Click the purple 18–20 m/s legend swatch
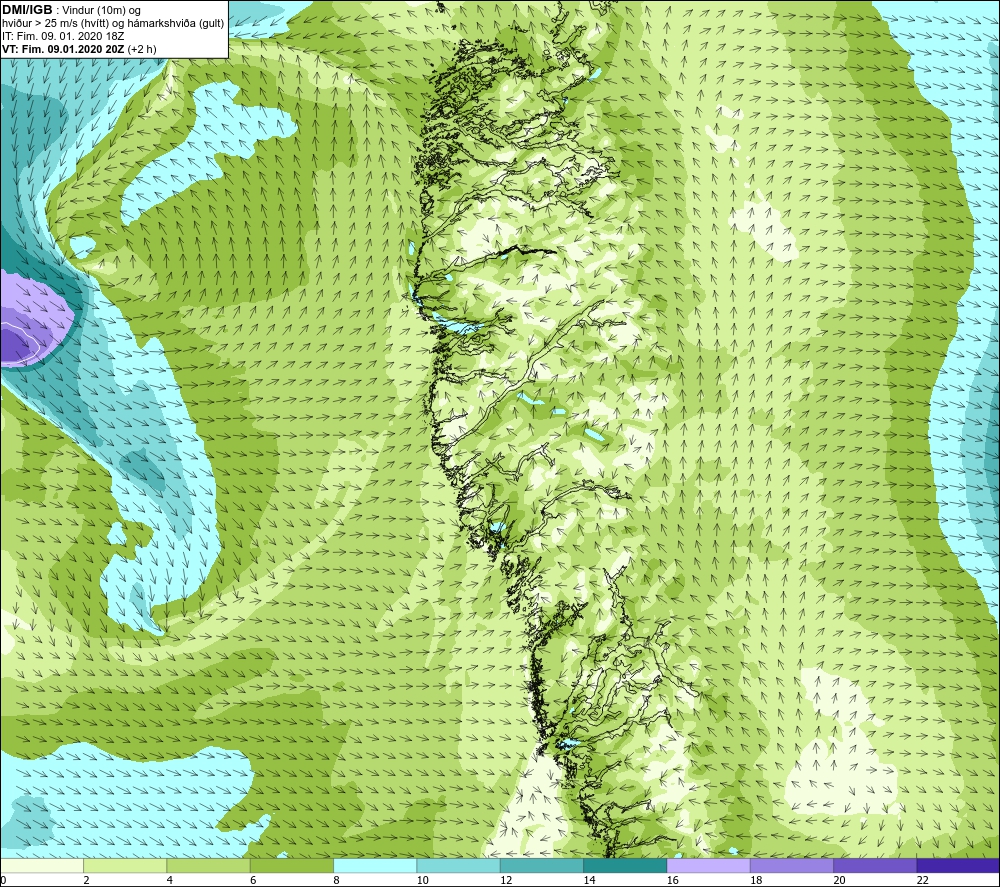The width and height of the screenshot is (1000, 887). pos(791,865)
